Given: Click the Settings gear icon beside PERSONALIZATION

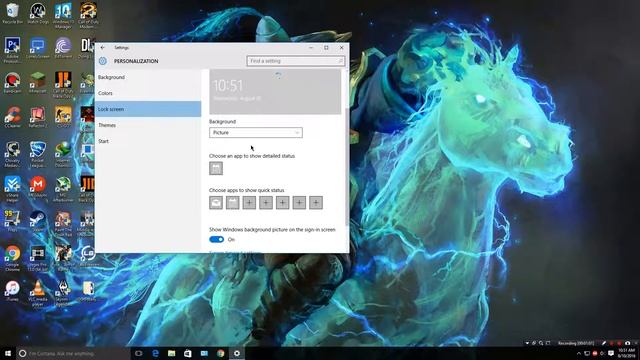Looking at the screenshot, I should 103,61.
